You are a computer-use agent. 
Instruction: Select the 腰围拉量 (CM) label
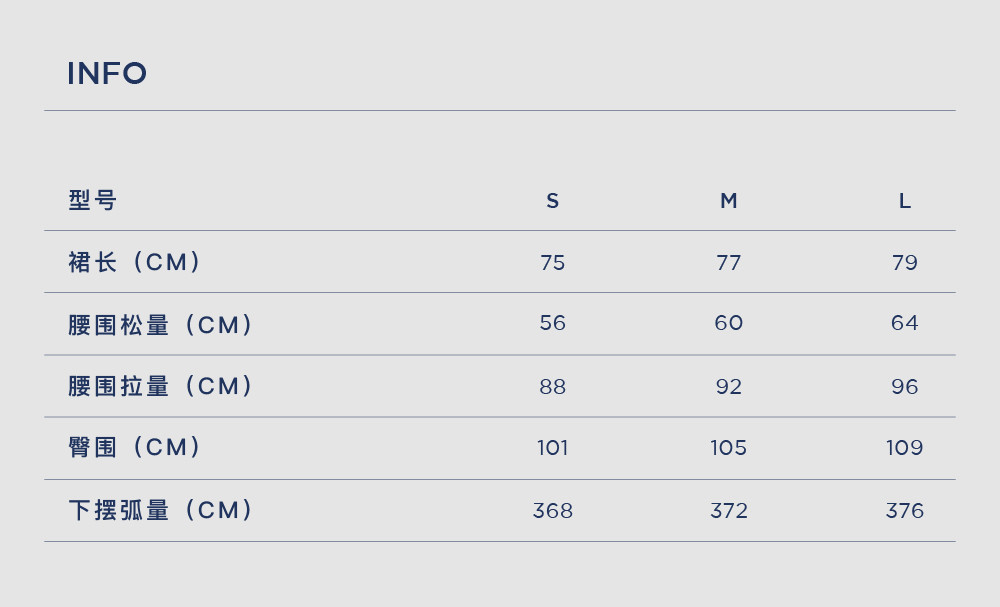161,386
